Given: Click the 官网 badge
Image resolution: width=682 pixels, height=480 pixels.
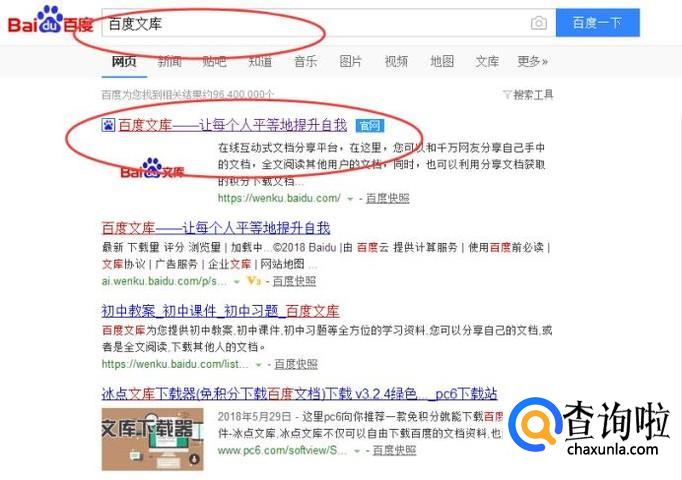Looking at the screenshot, I should (x=370, y=126).
